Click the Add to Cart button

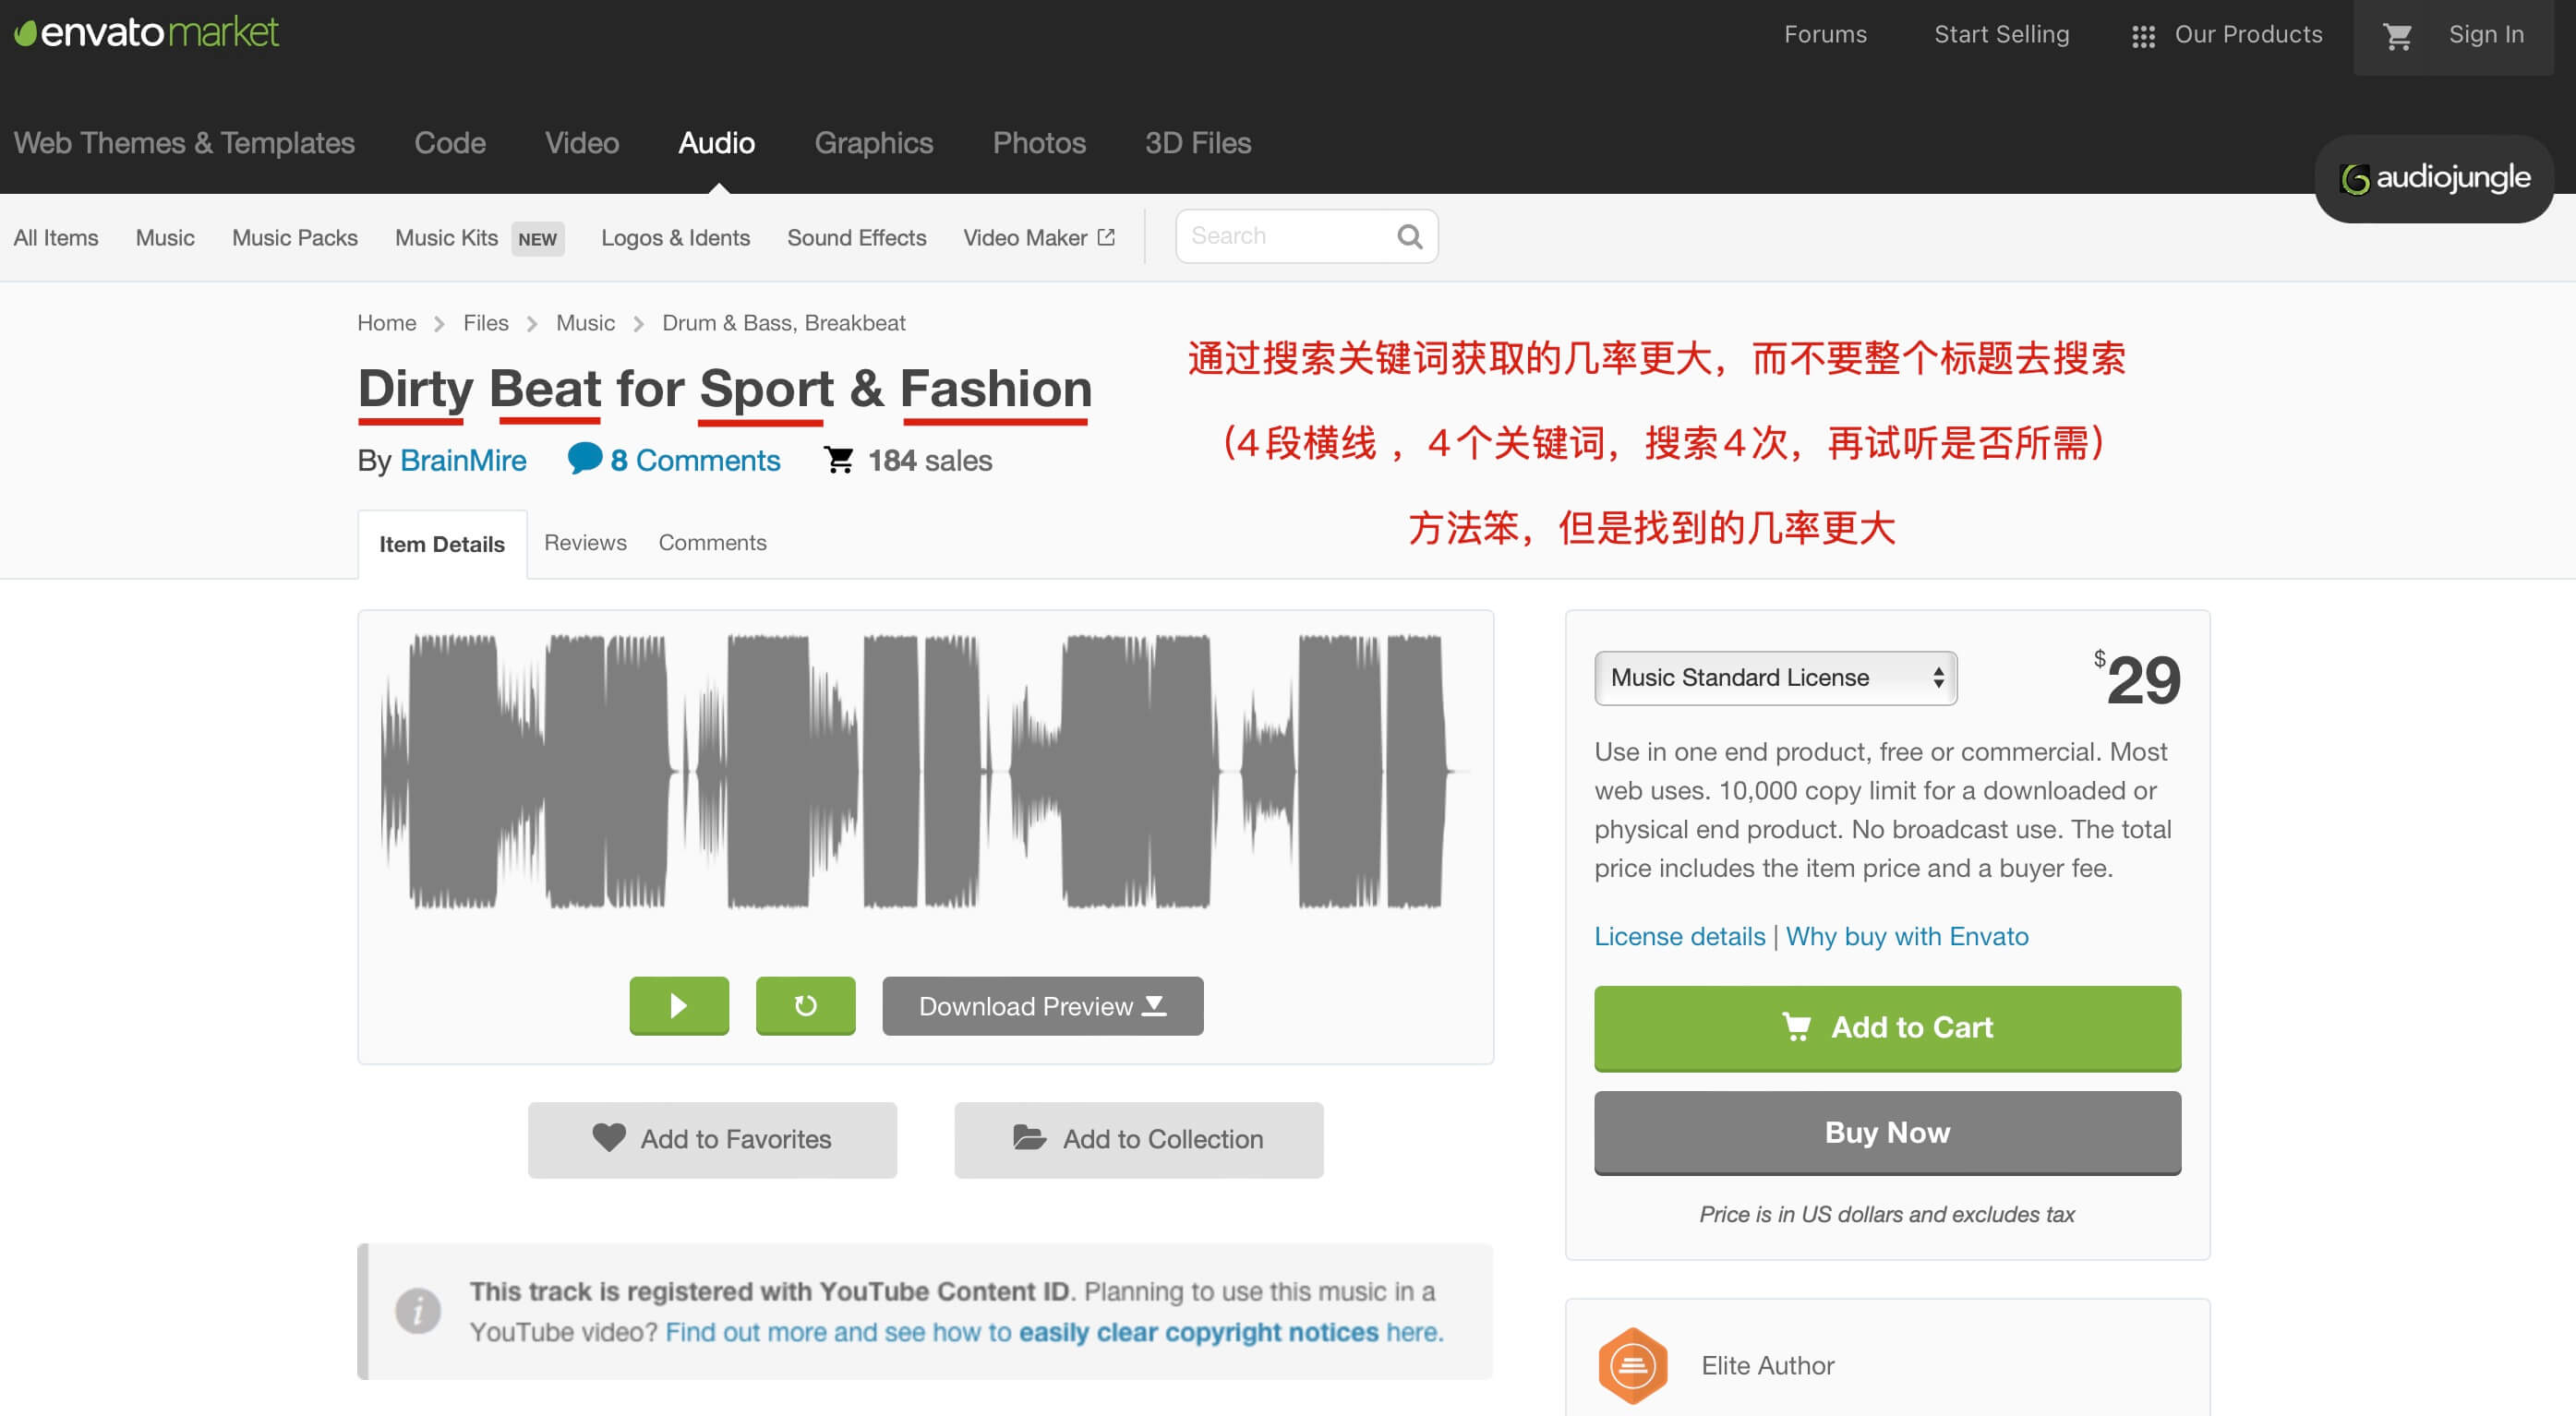pos(1887,1028)
